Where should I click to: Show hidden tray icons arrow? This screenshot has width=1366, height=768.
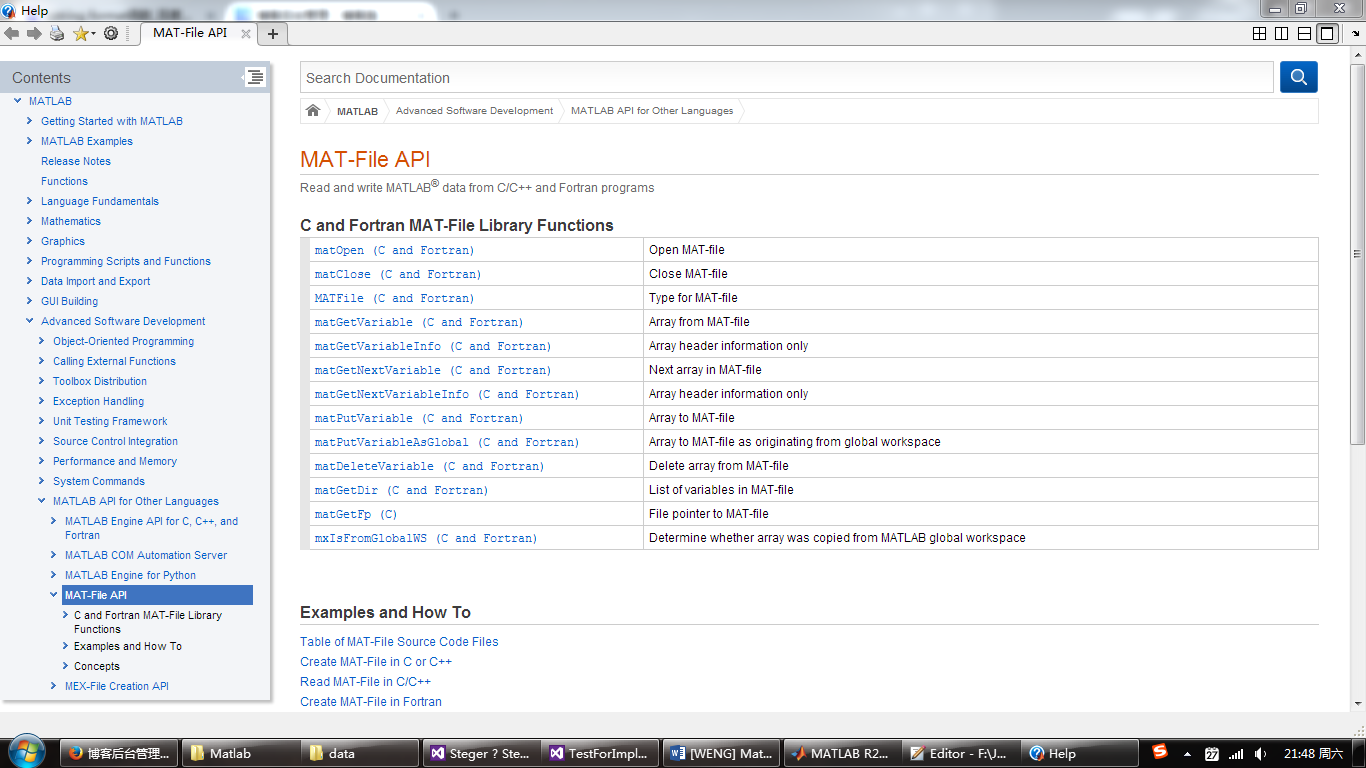tap(1187, 753)
